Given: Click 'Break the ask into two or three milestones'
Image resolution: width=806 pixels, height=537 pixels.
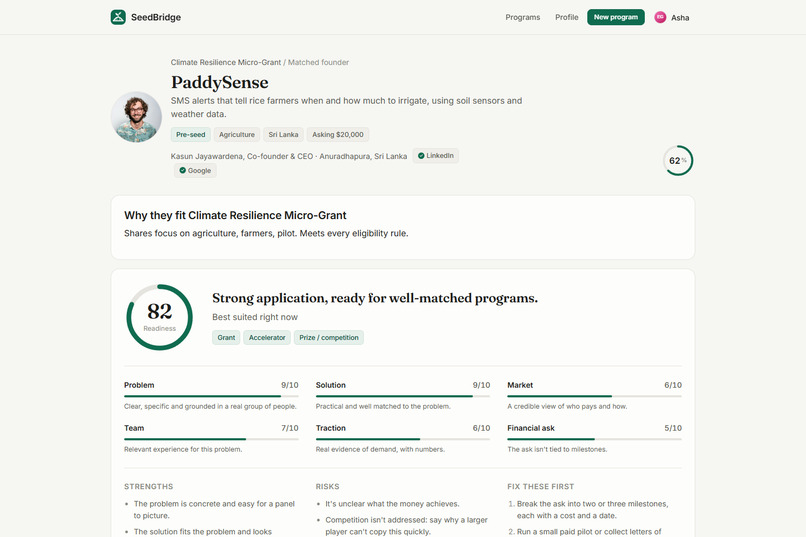Looking at the screenshot, I should (x=592, y=510).
